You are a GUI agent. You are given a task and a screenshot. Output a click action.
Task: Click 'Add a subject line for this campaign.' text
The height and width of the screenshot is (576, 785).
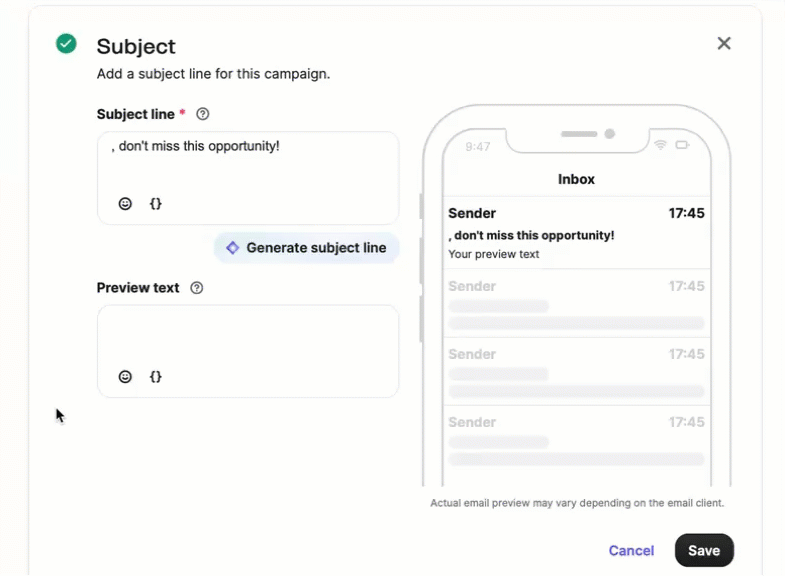tap(213, 74)
